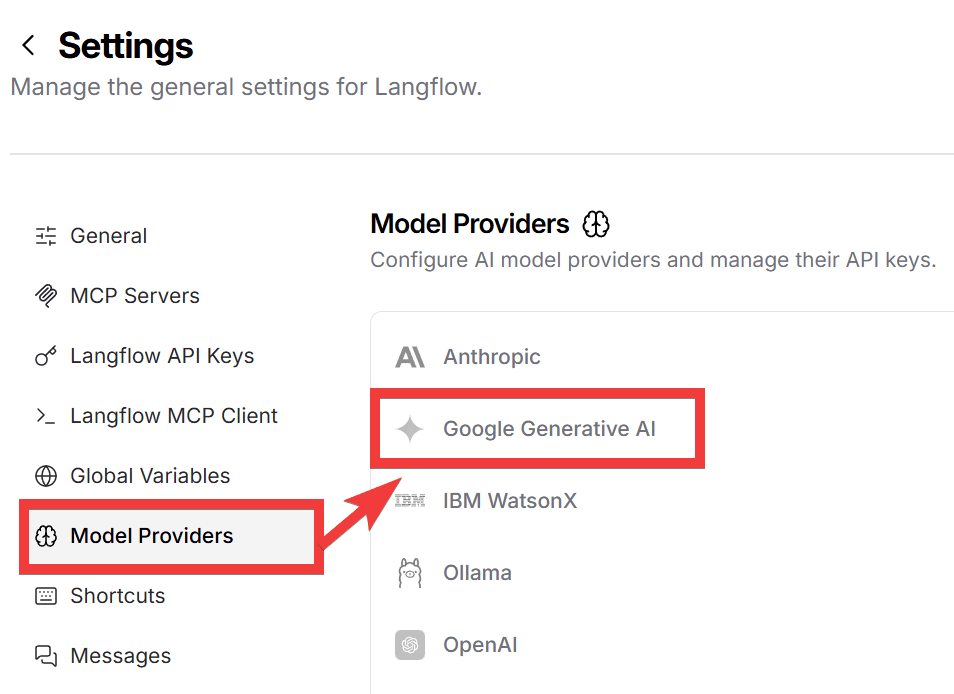Click the Messages chat bubbles icon
This screenshot has width=954, height=694.
click(x=46, y=656)
